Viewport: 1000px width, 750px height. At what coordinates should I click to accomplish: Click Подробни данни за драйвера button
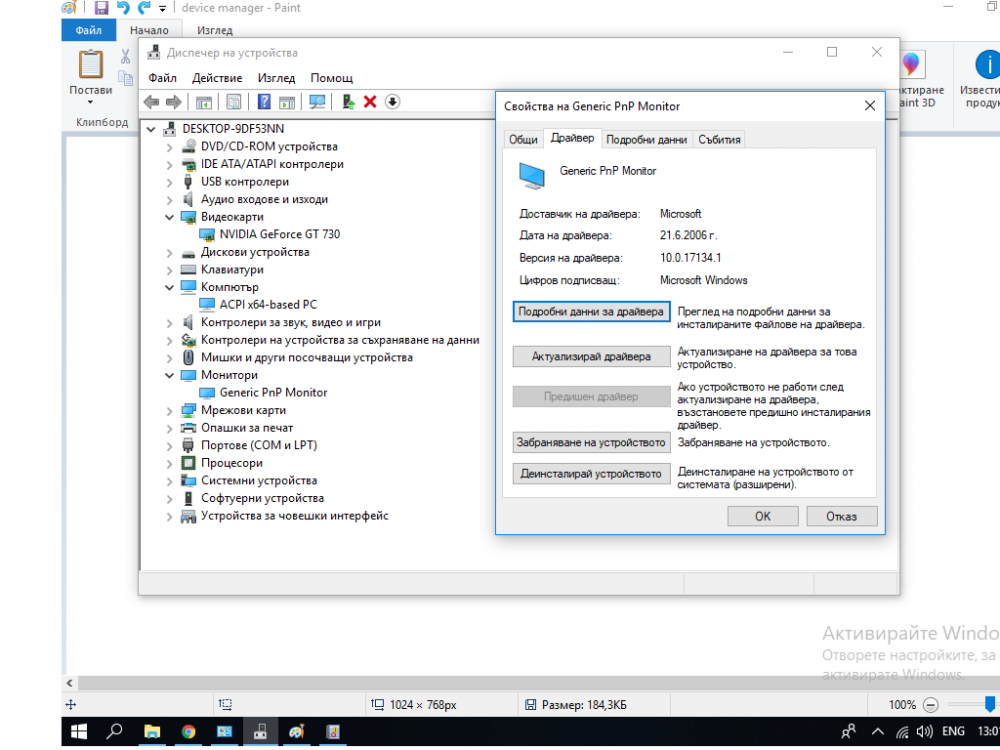click(591, 312)
